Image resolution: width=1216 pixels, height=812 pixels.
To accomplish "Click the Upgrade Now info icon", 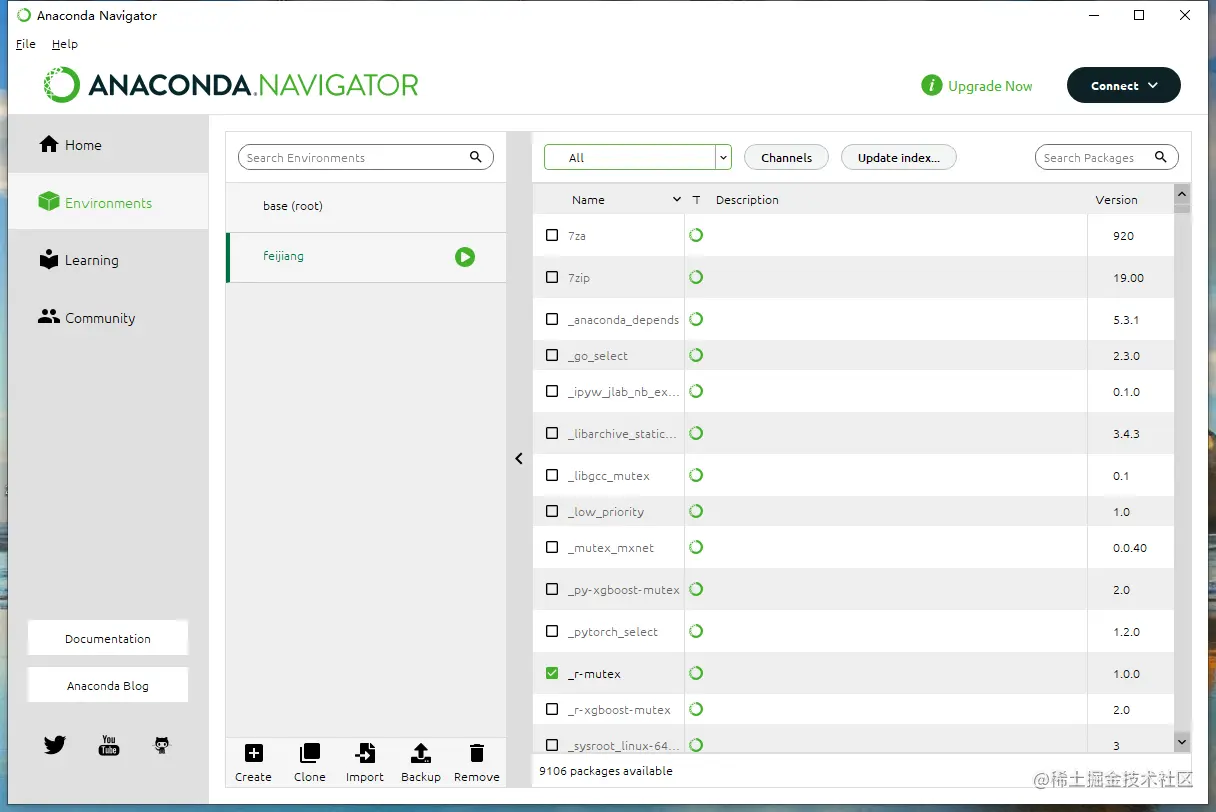I will click(932, 86).
